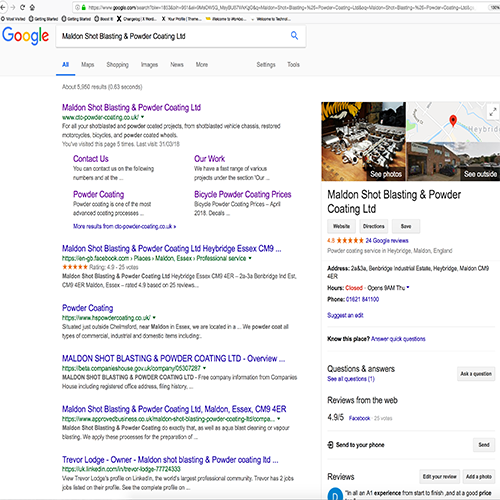Click the browser back arrow
The height and width of the screenshot is (500, 500).
pos(3,7)
